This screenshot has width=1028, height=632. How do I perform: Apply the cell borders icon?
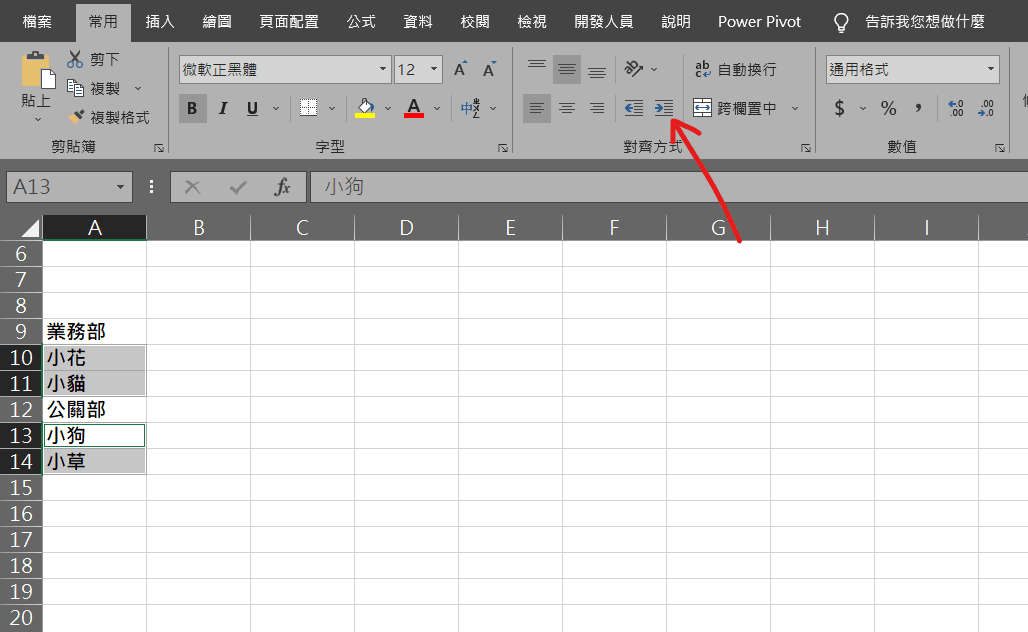(x=308, y=108)
